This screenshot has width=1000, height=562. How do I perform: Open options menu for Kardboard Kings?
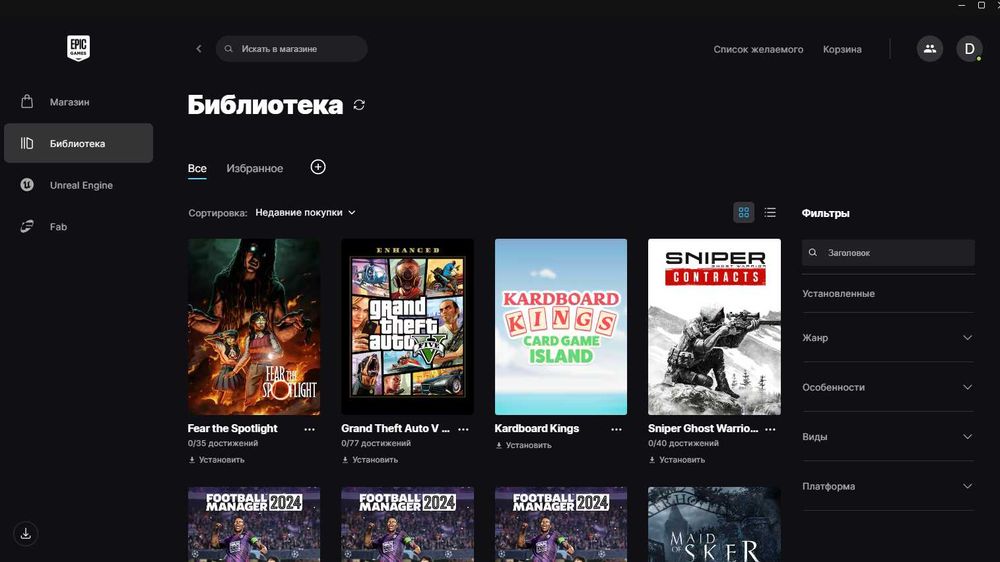tap(616, 429)
